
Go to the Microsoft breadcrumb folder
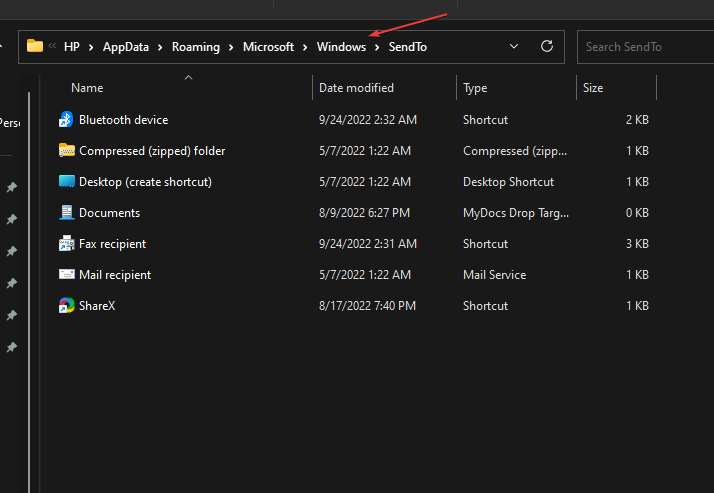(x=268, y=47)
